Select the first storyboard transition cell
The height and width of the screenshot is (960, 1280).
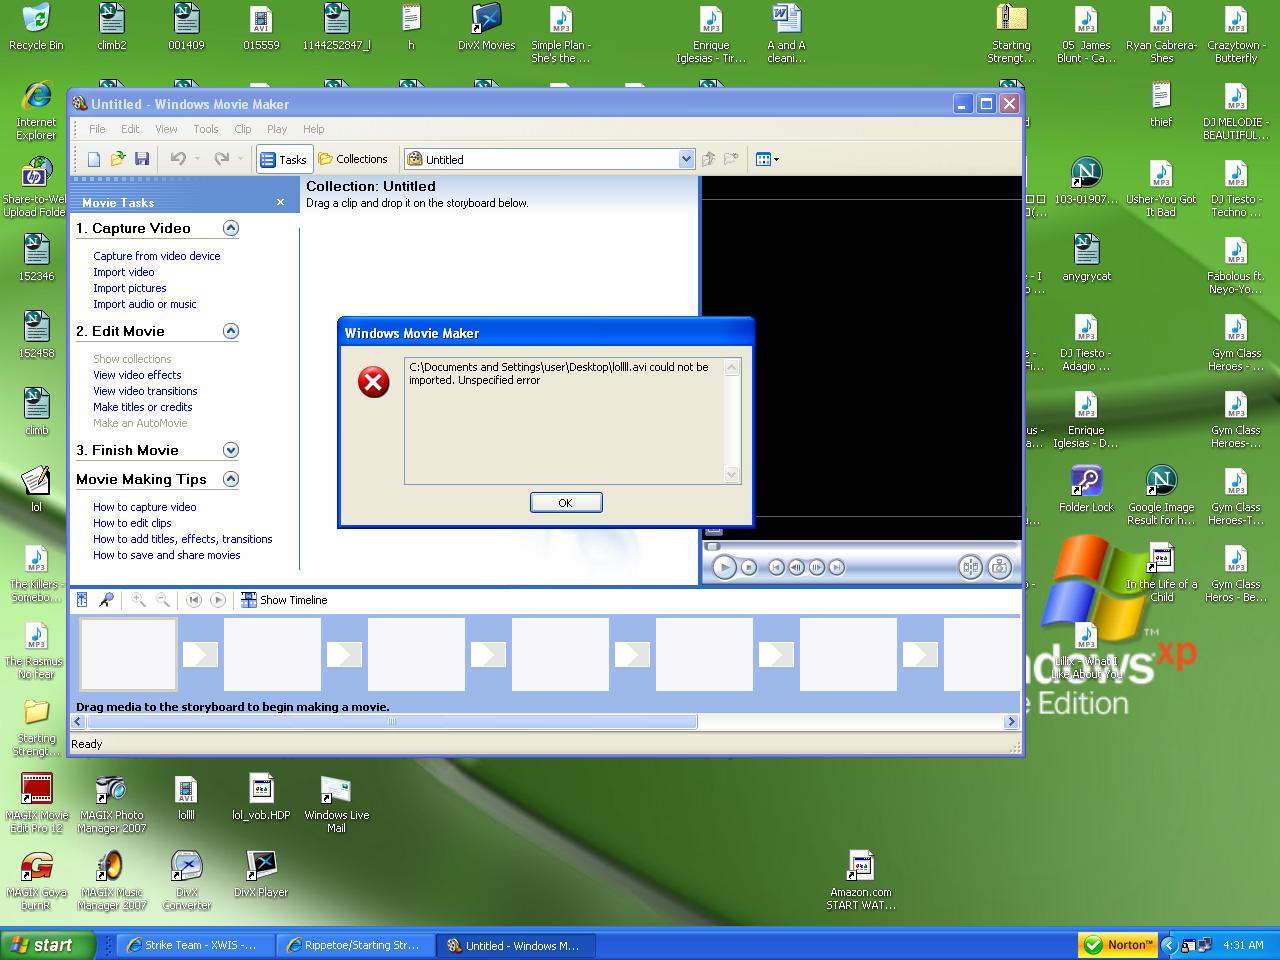pyautogui.click(x=200, y=654)
